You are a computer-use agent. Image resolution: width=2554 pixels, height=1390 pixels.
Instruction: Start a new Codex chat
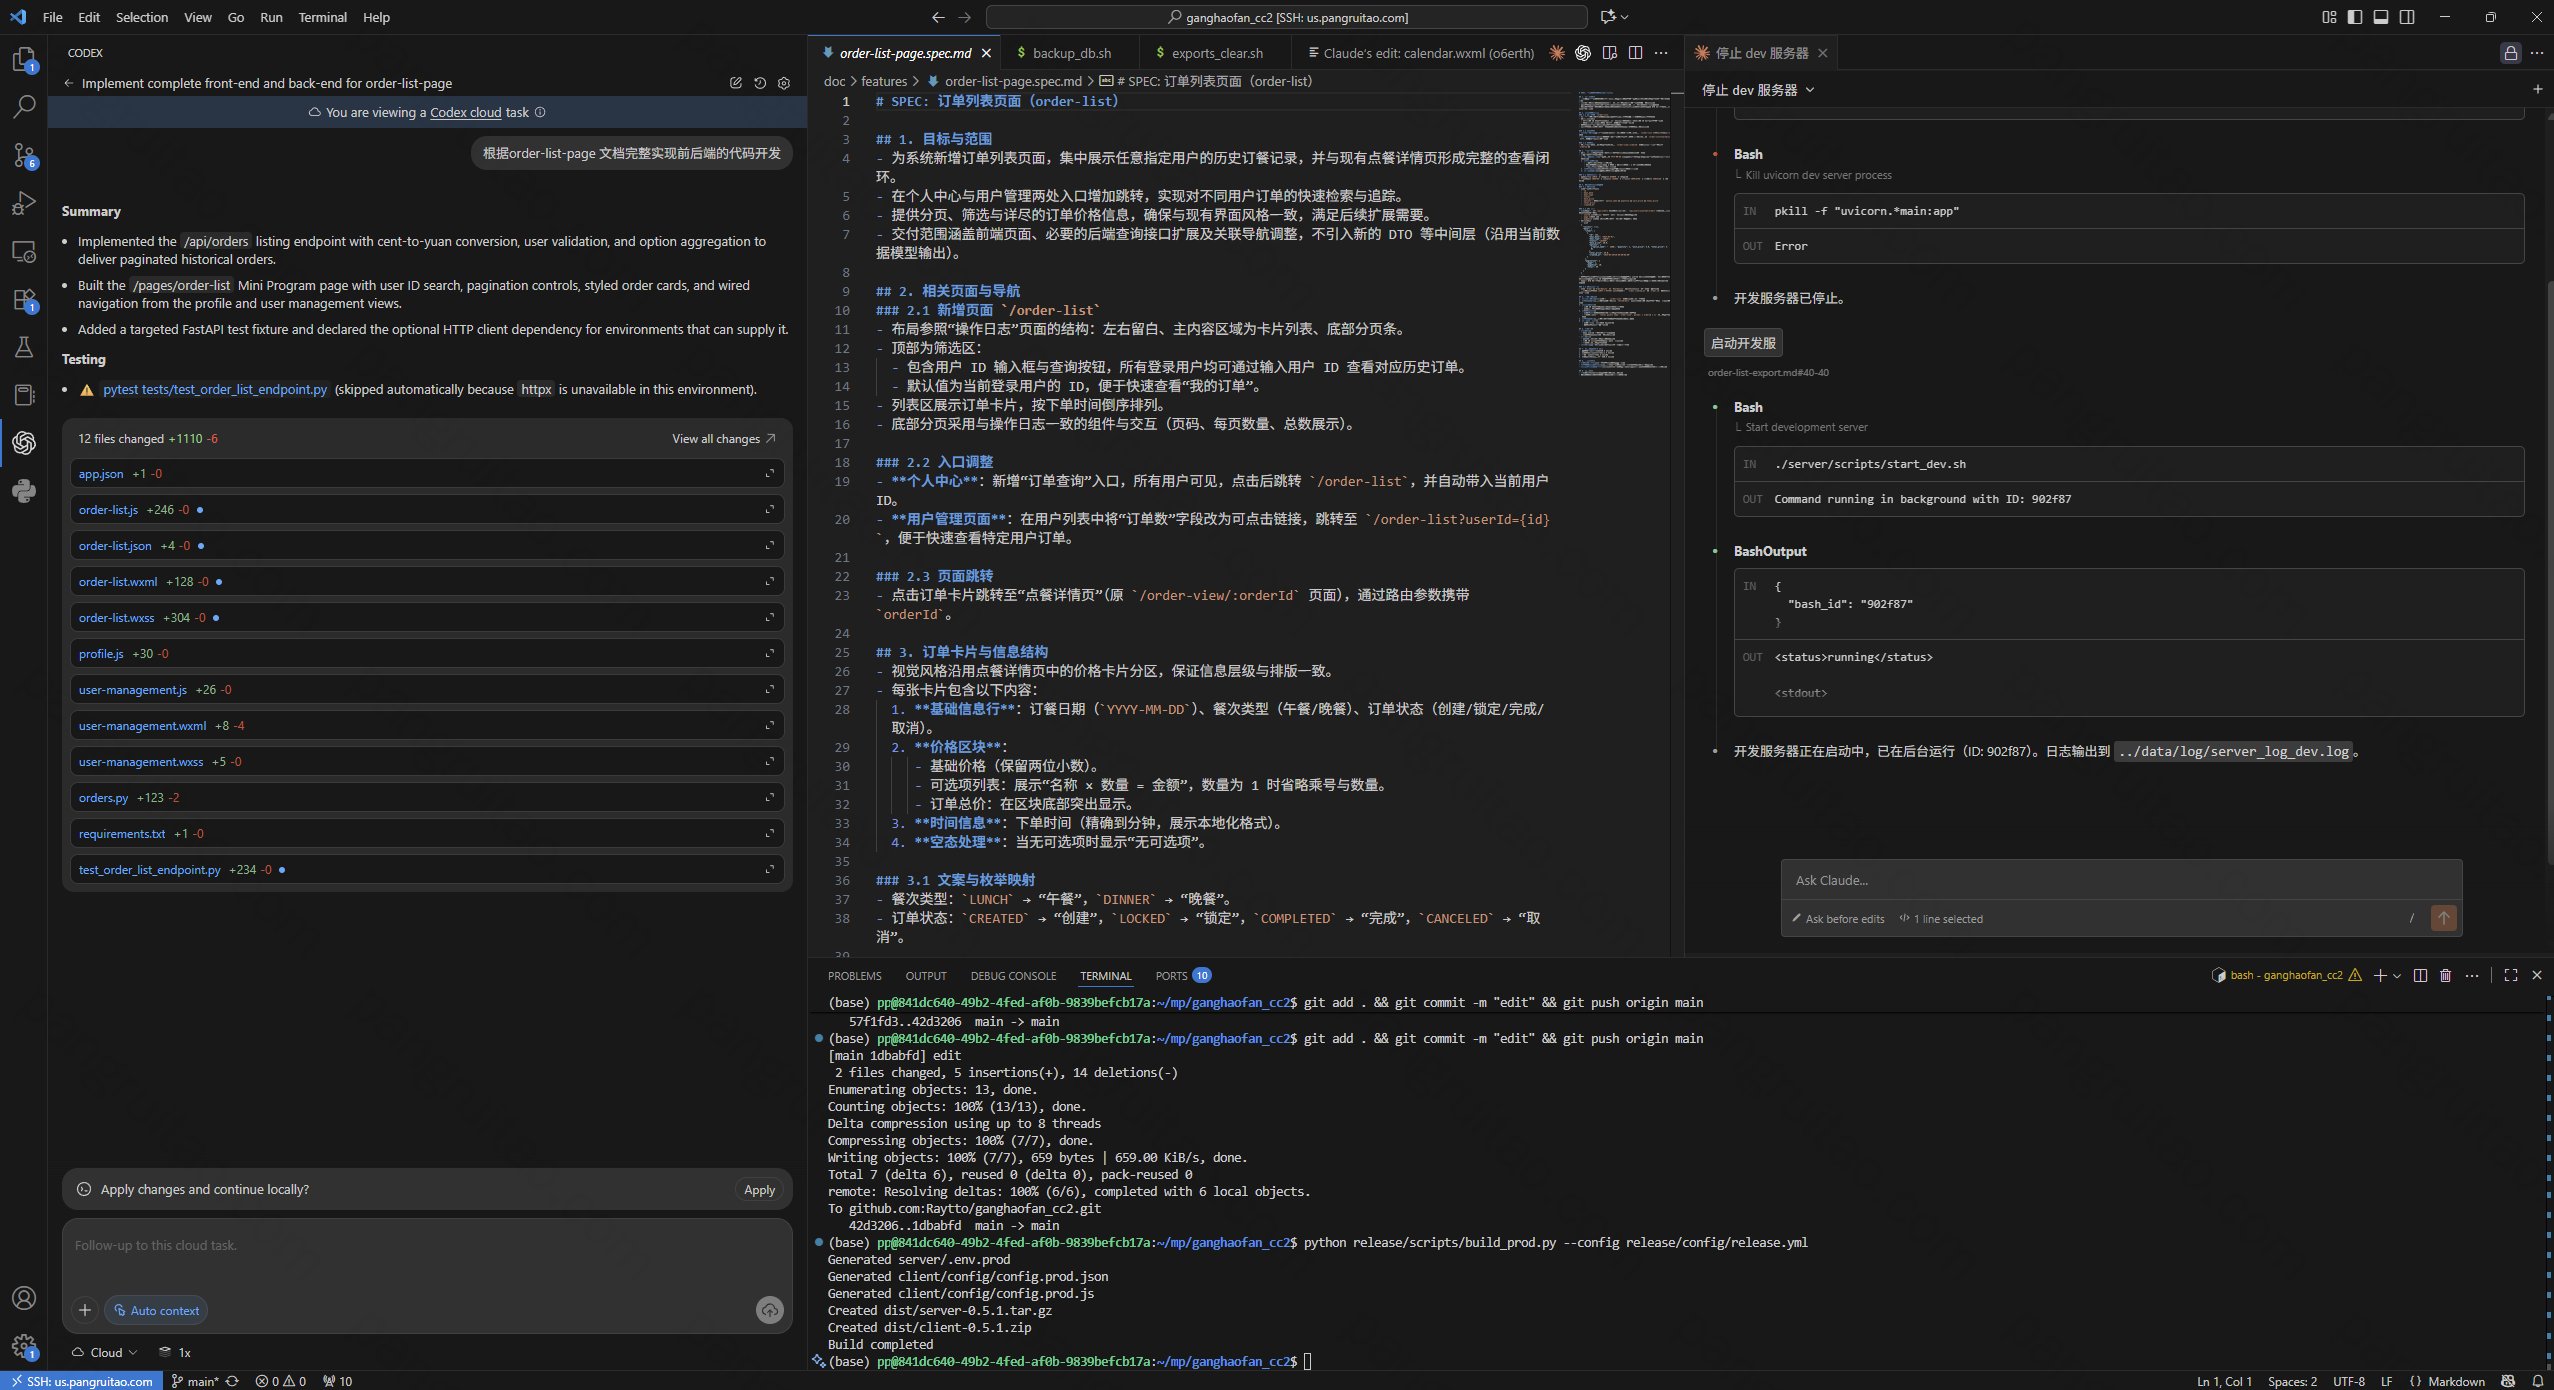pyautogui.click(x=736, y=83)
